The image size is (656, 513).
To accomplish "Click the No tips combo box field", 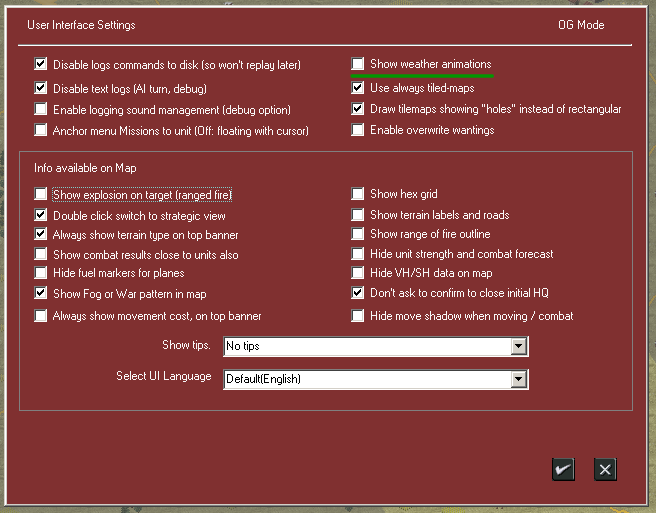I will click(x=376, y=346).
